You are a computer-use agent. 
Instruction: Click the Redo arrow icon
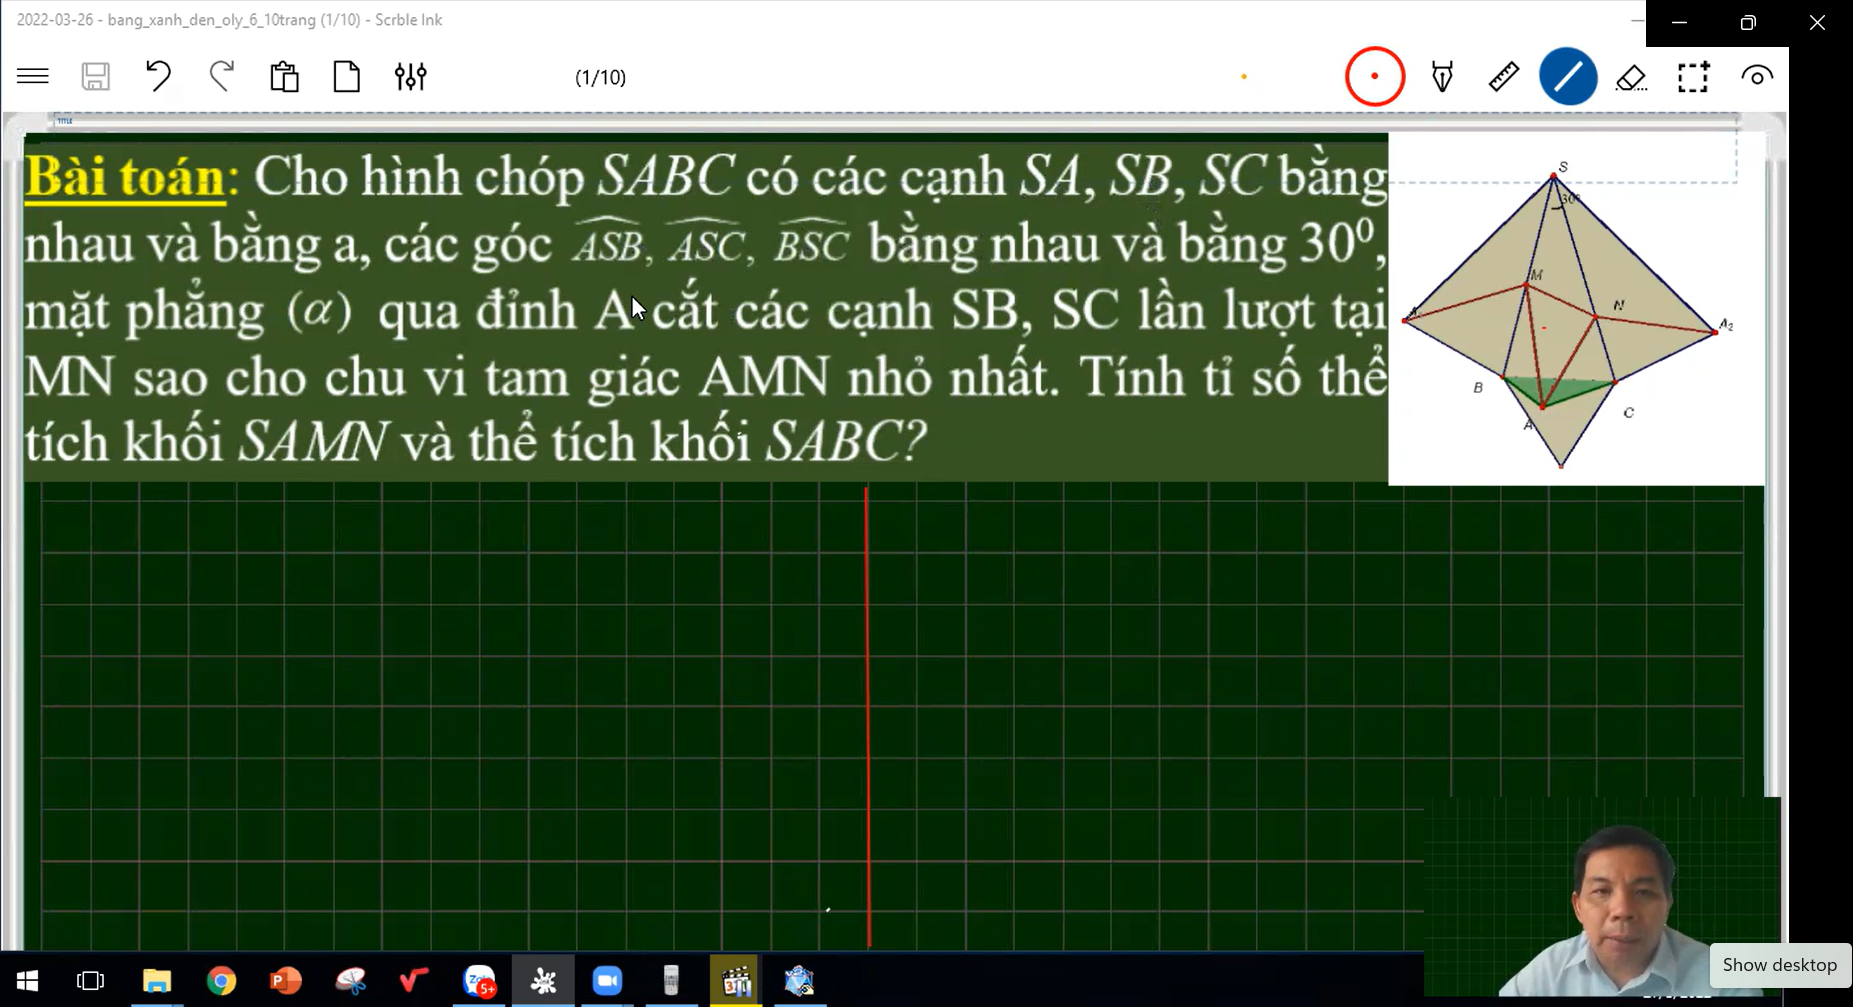pos(221,77)
